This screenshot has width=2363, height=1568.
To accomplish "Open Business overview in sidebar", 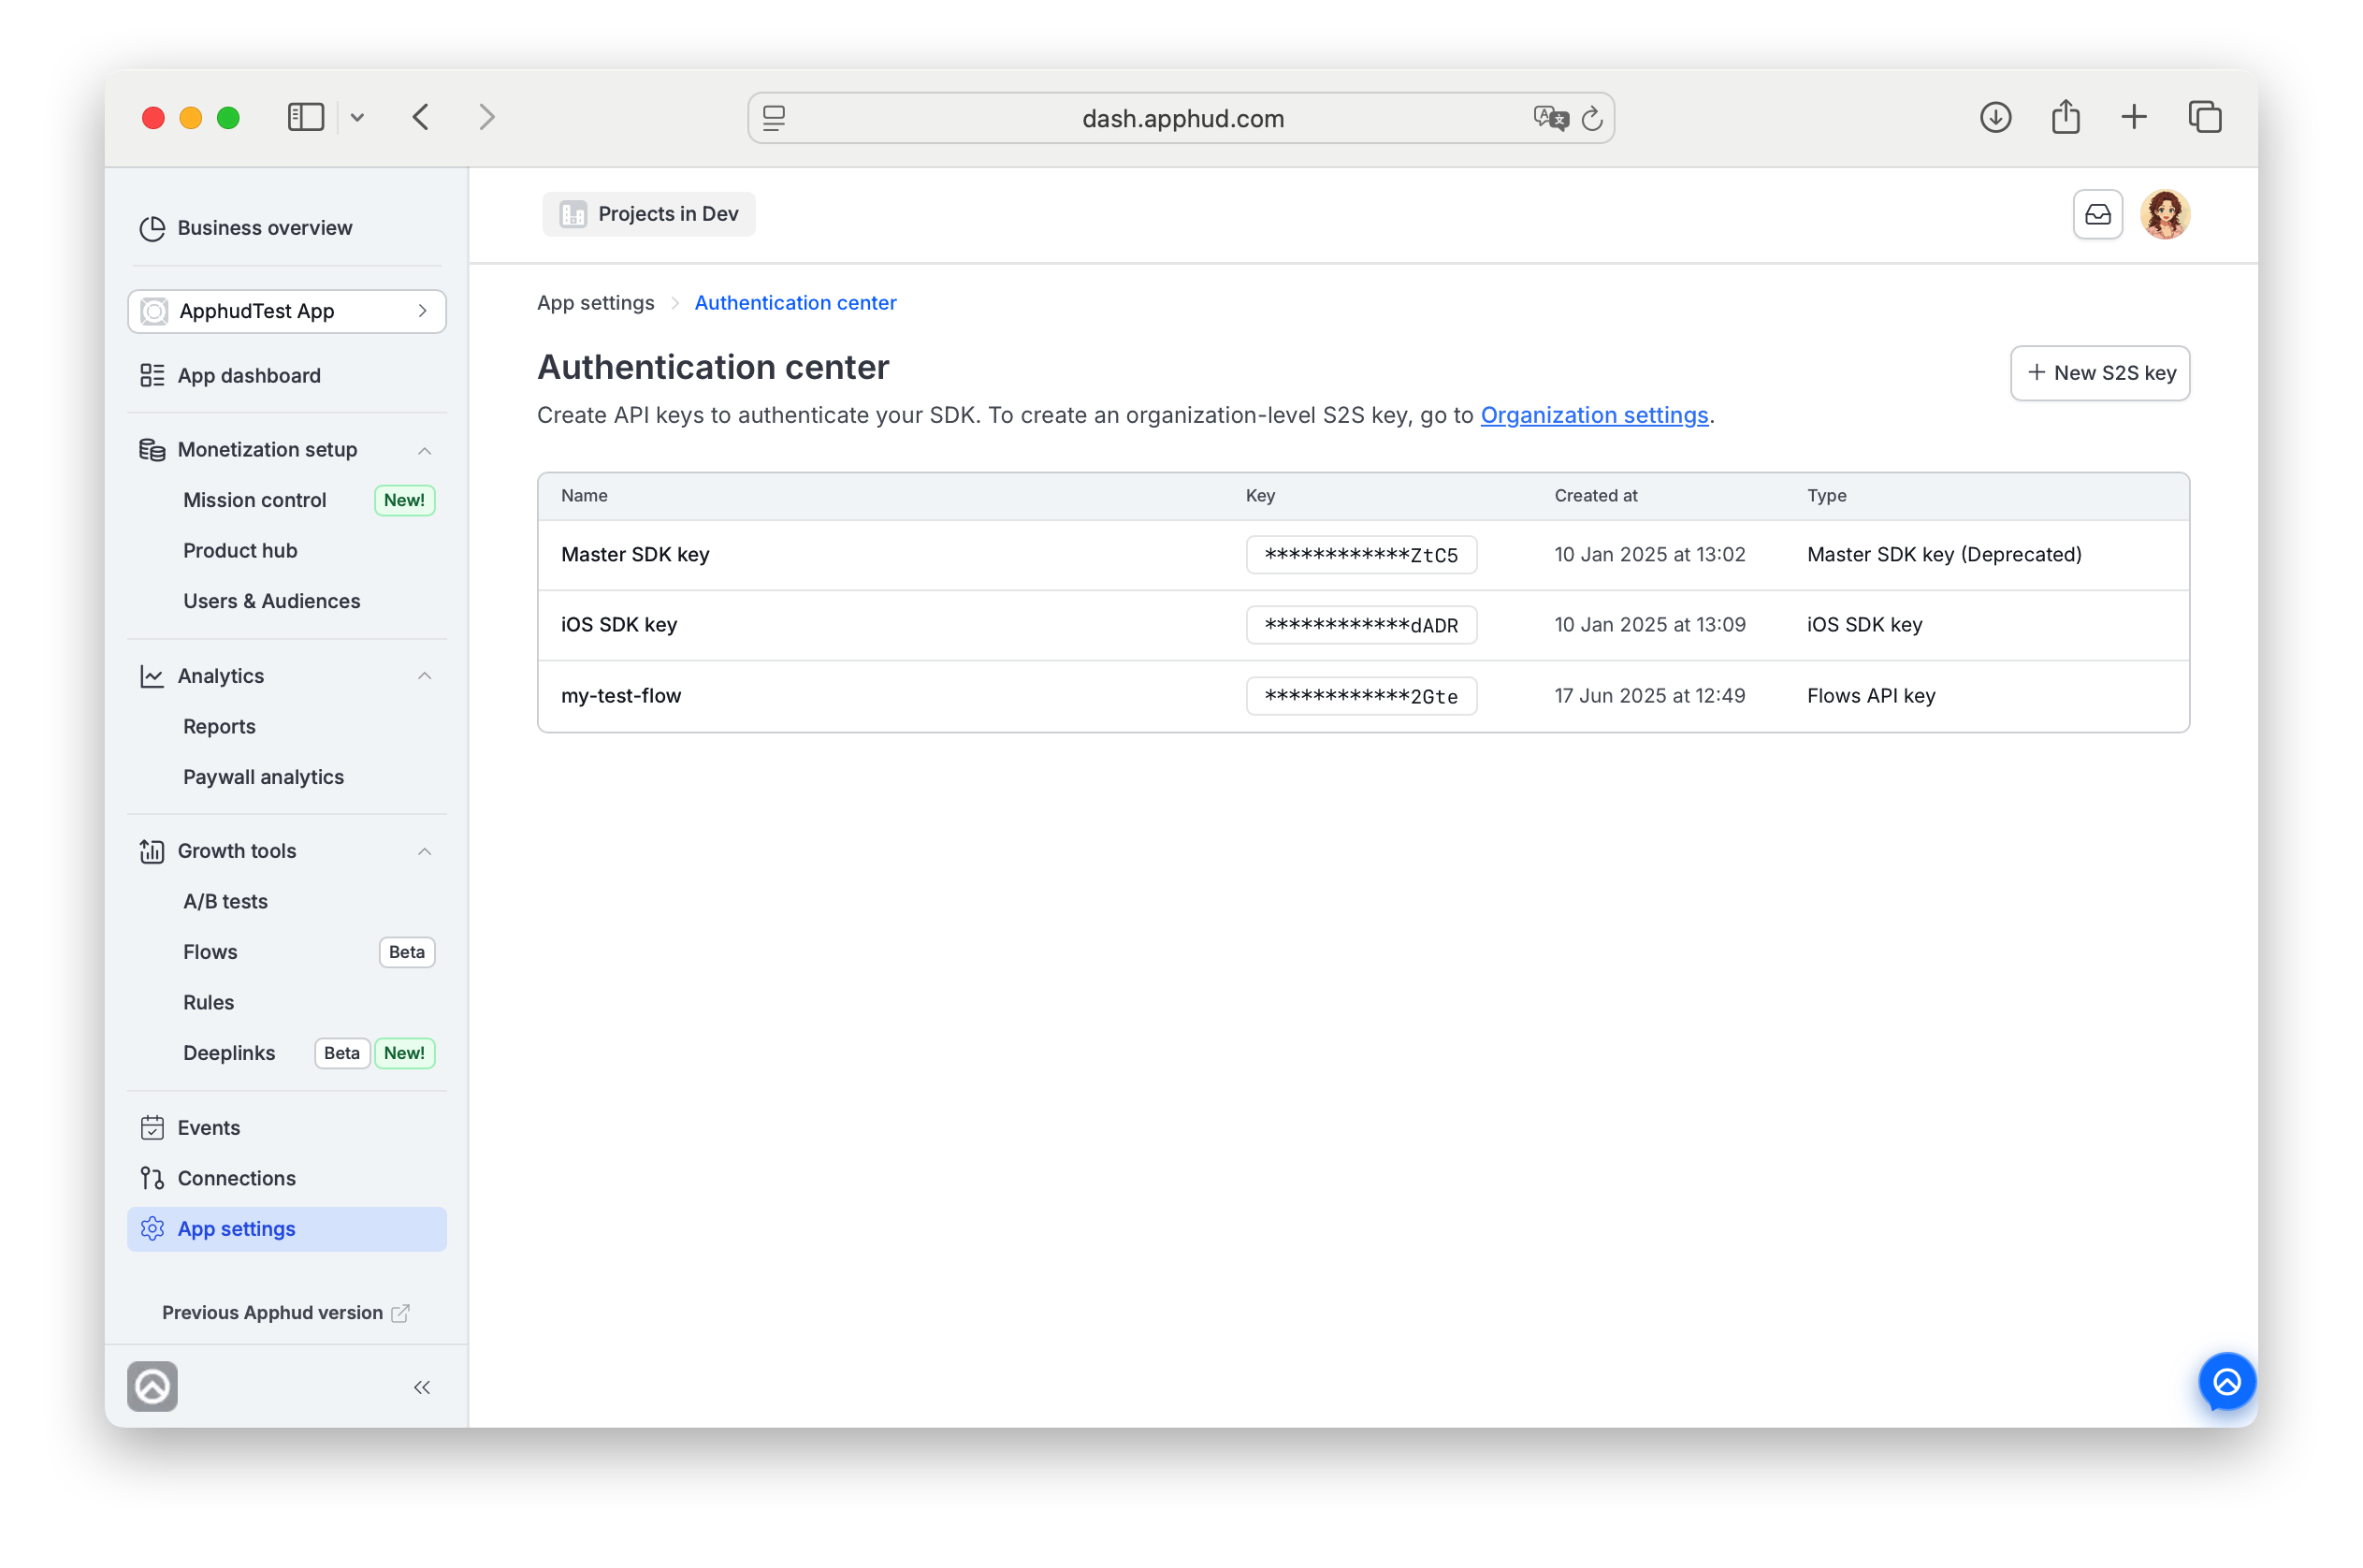I will click(264, 228).
